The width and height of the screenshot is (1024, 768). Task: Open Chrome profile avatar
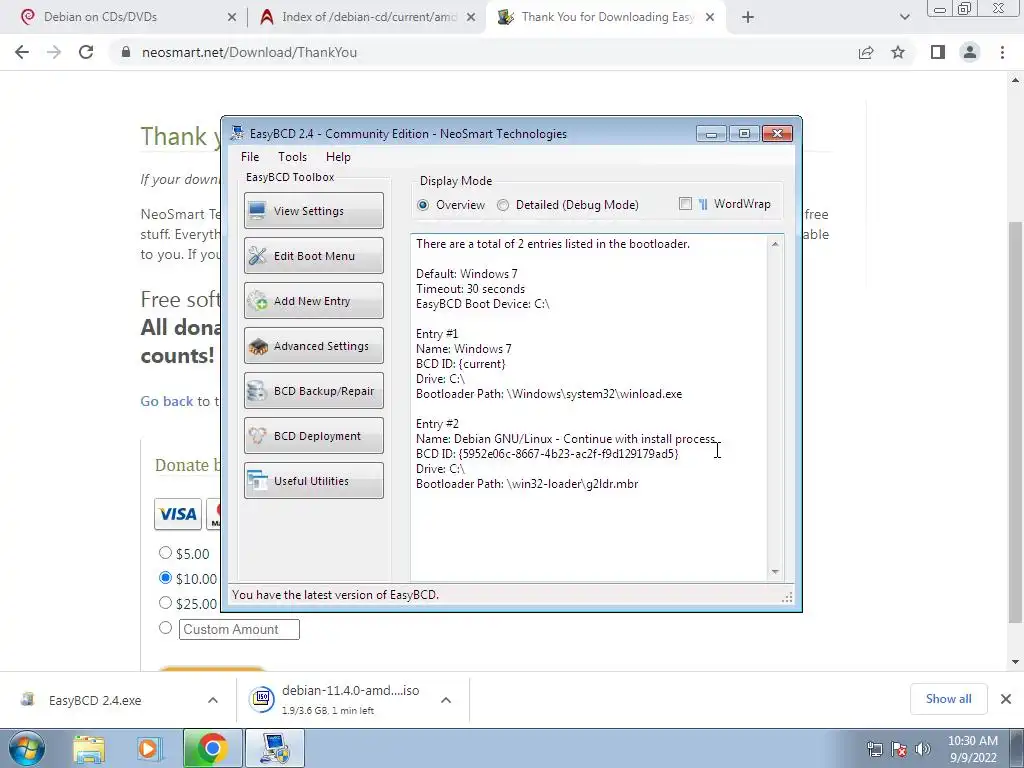pyautogui.click(x=970, y=52)
